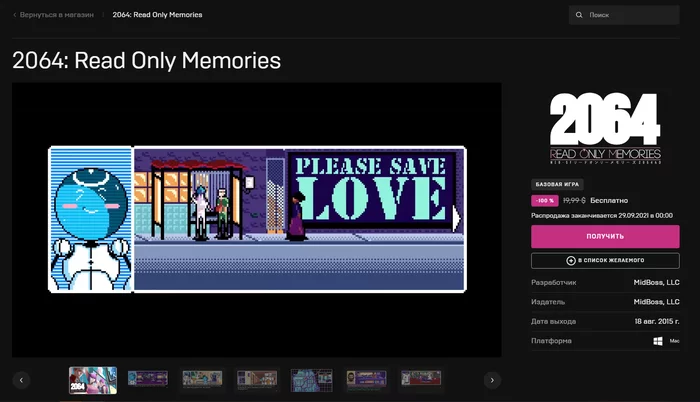Click the 'Платформа' label
The height and width of the screenshot is (402, 700).
[551, 341]
